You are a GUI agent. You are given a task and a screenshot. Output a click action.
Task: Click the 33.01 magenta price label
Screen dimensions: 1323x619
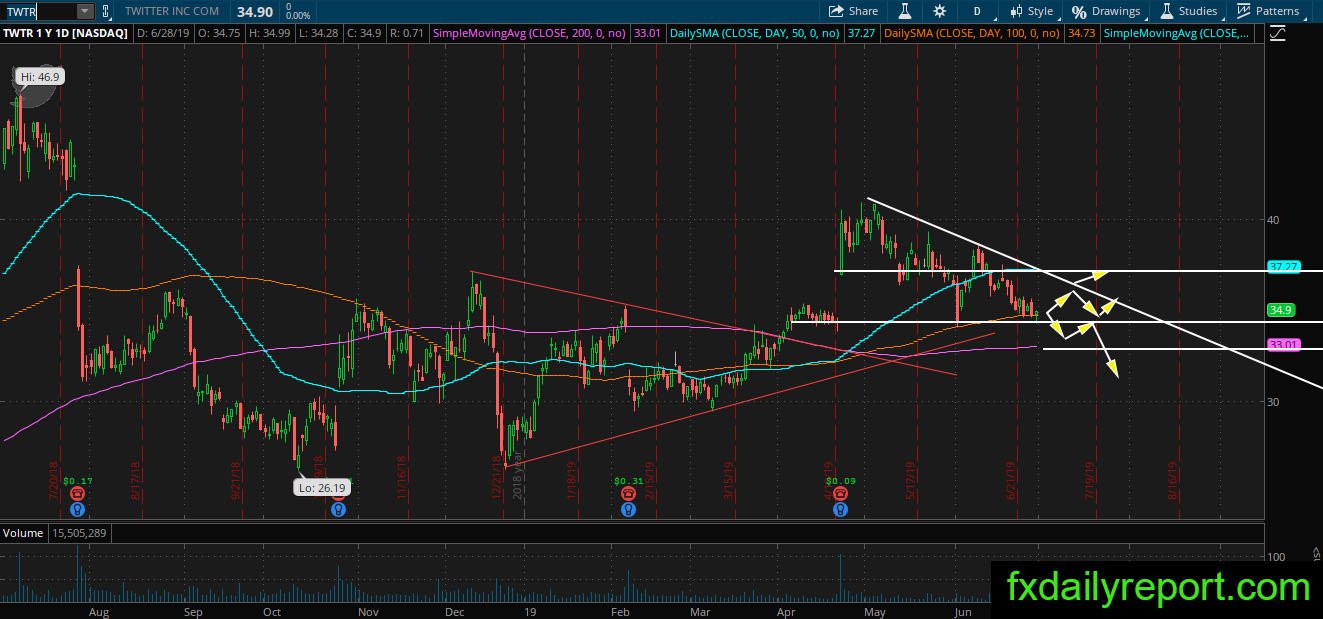tap(1282, 344)
